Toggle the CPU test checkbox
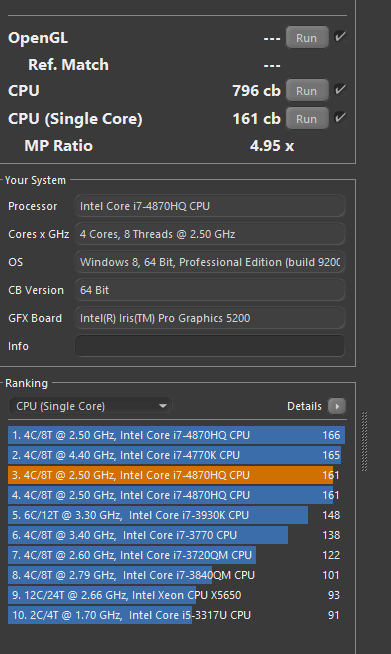This screenshot has height=654, width=391. tap(340, 90)
